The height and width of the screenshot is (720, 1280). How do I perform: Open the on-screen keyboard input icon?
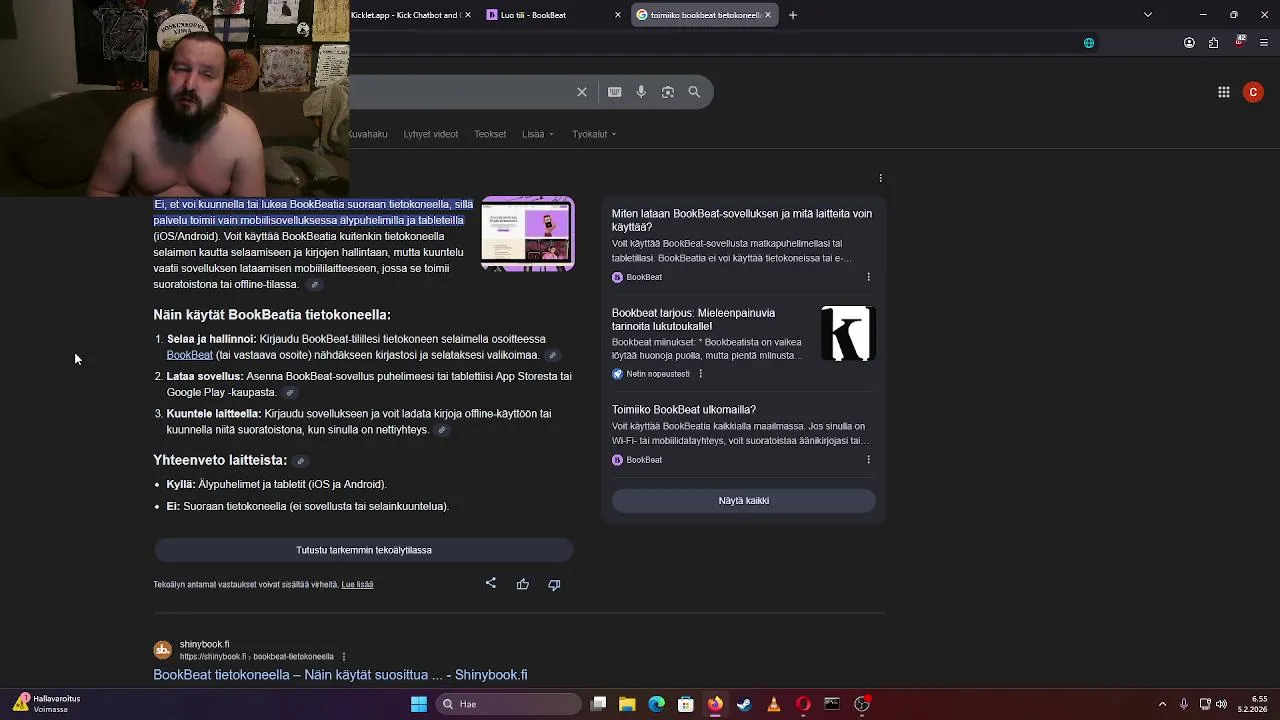coord(615,92)
